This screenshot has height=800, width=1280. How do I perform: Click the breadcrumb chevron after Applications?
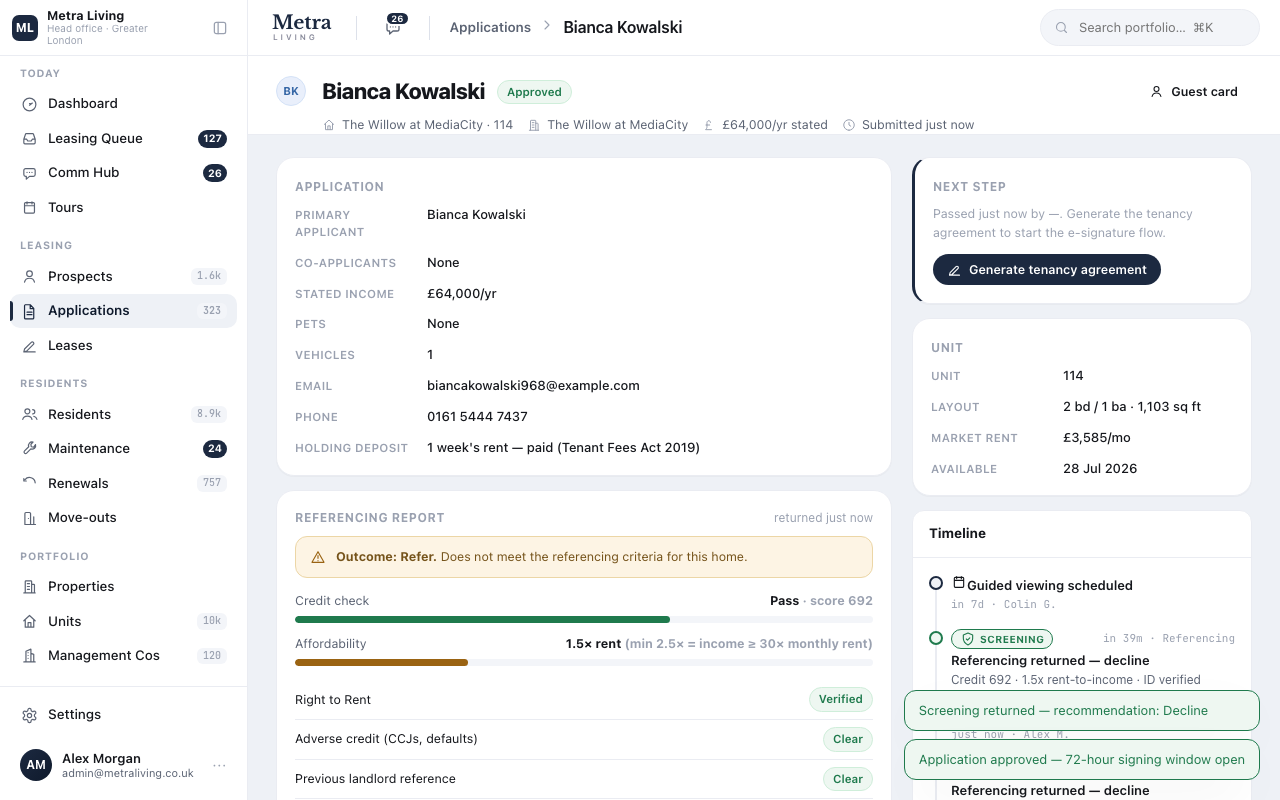[547, 26]
